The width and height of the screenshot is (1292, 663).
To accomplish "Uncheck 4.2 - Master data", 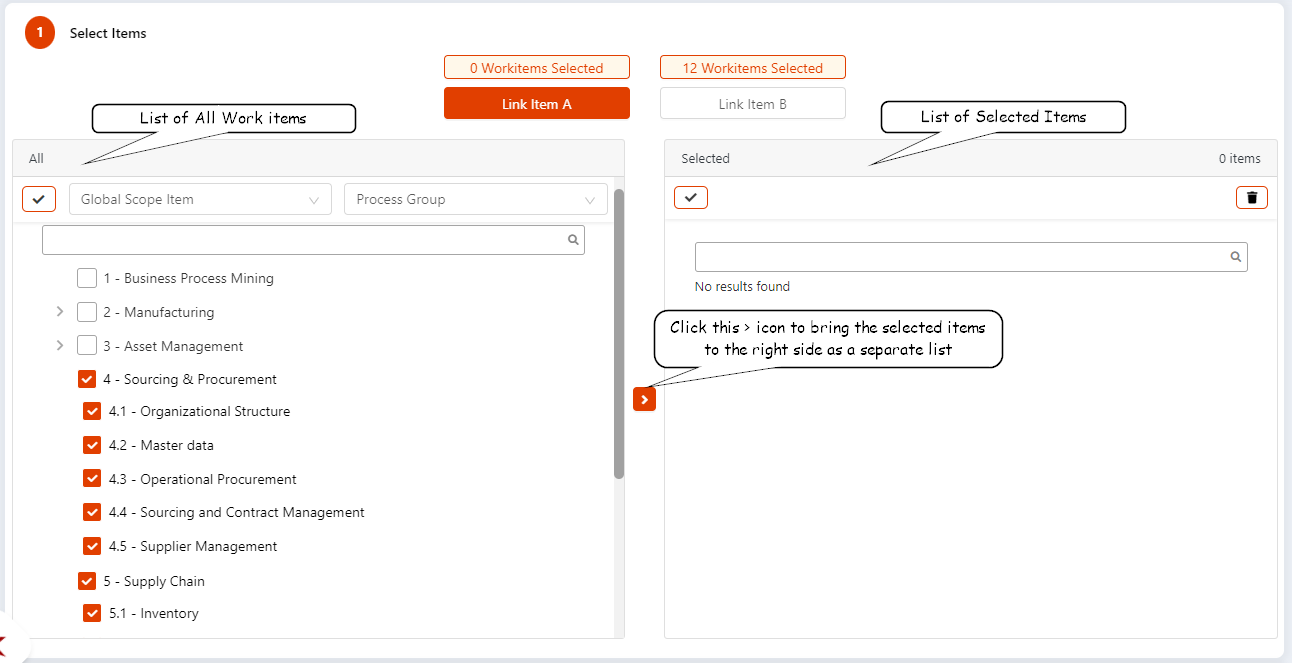I will click(92, 444).
